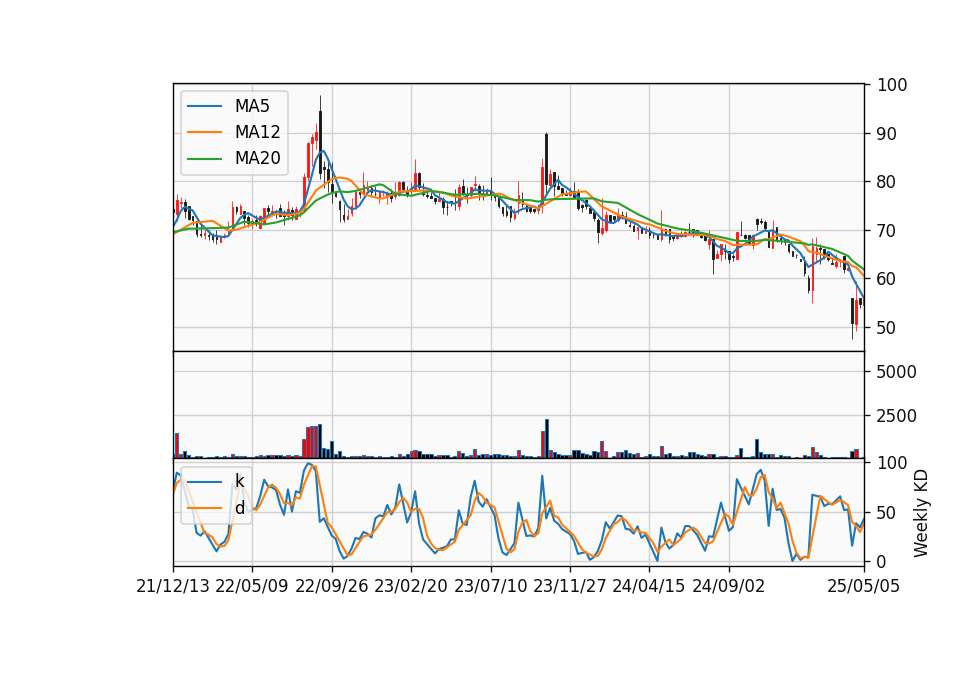The height and width of the screenshot is (690, 960).
Task: Click the date label 24/09/02
Action: [729, 586]
